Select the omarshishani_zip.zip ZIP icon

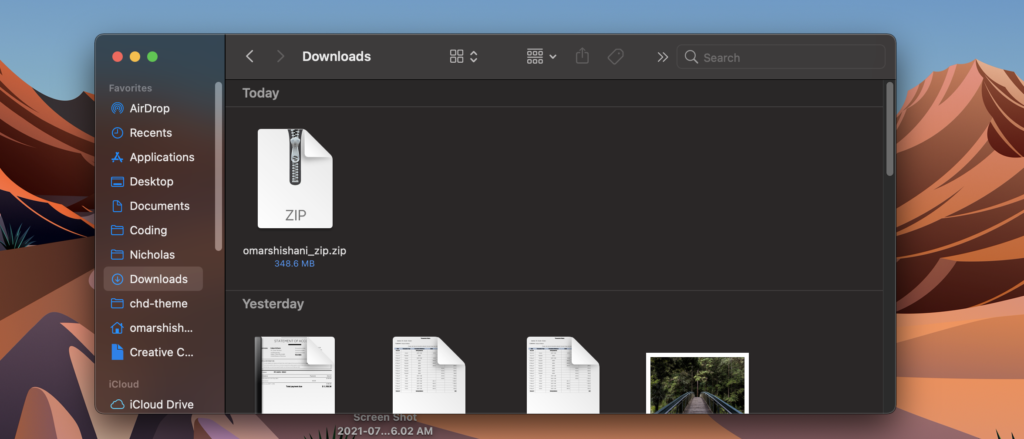coord(295,178)
